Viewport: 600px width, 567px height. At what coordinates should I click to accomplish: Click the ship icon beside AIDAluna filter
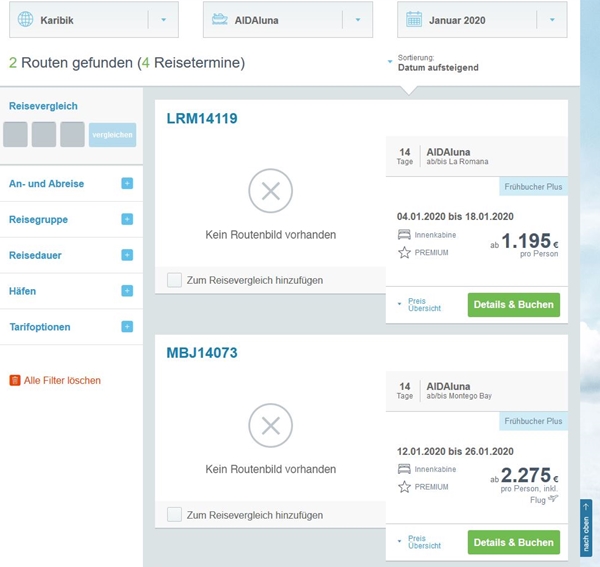coord(219,20)
